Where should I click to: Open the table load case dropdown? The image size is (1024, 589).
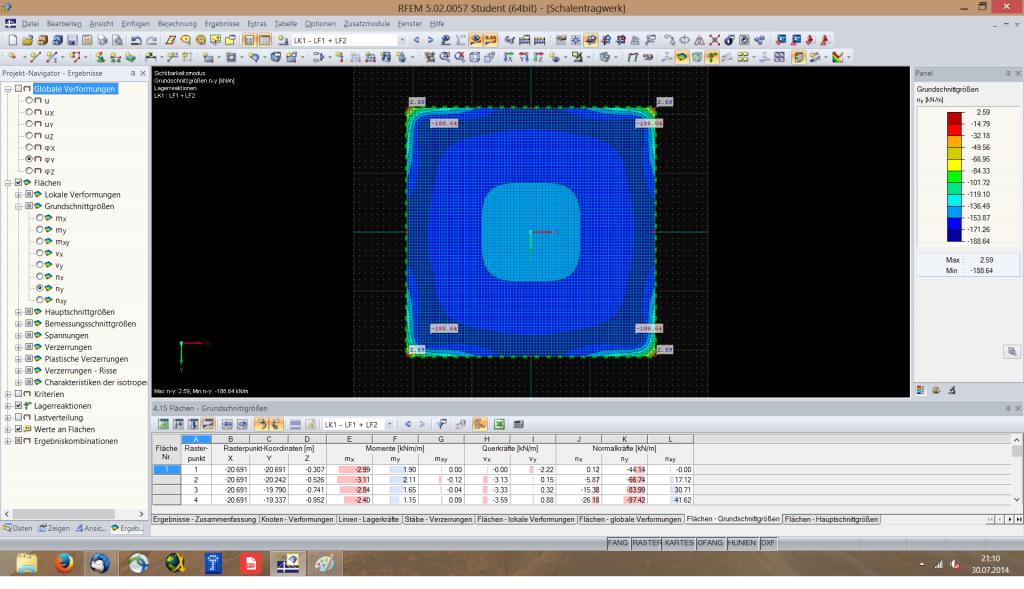390,424
